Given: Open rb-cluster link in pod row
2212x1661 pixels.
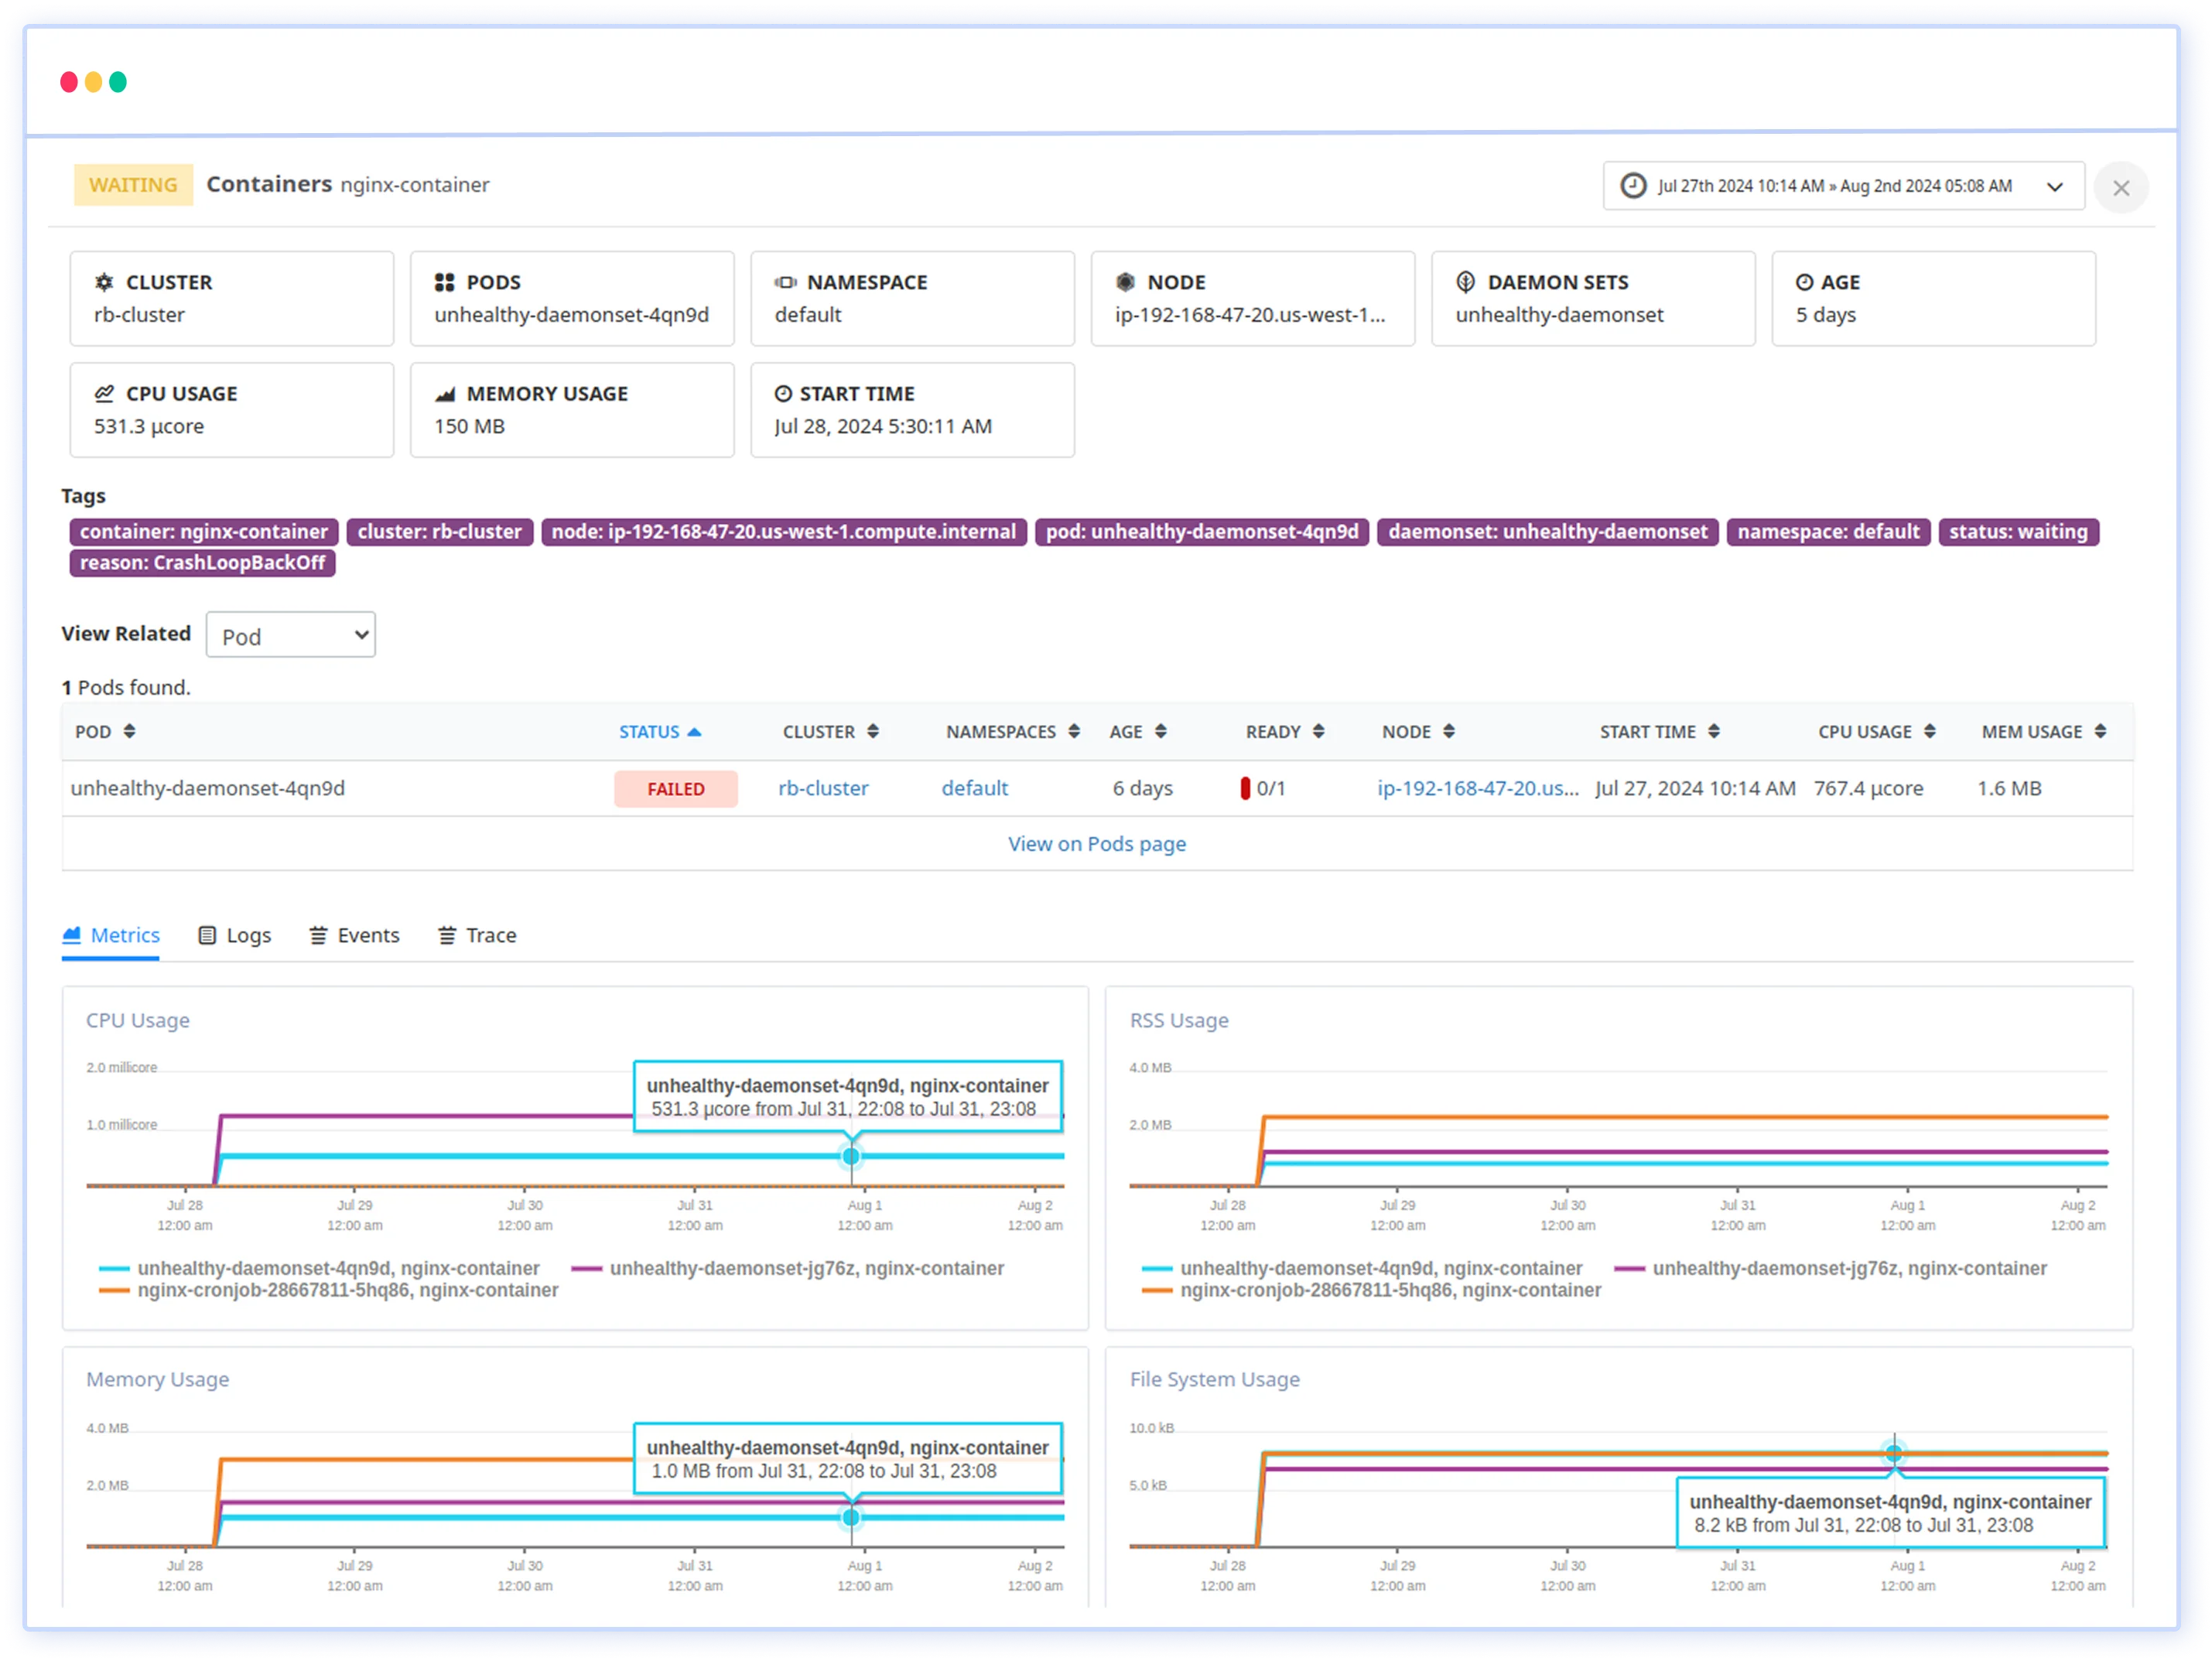Looking at the screenshot, I should point(823,788).
